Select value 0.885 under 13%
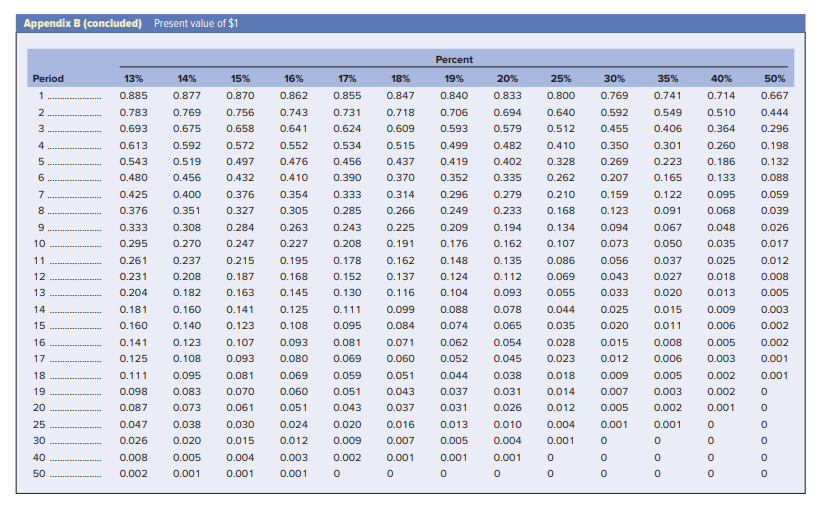 (134, 96)
